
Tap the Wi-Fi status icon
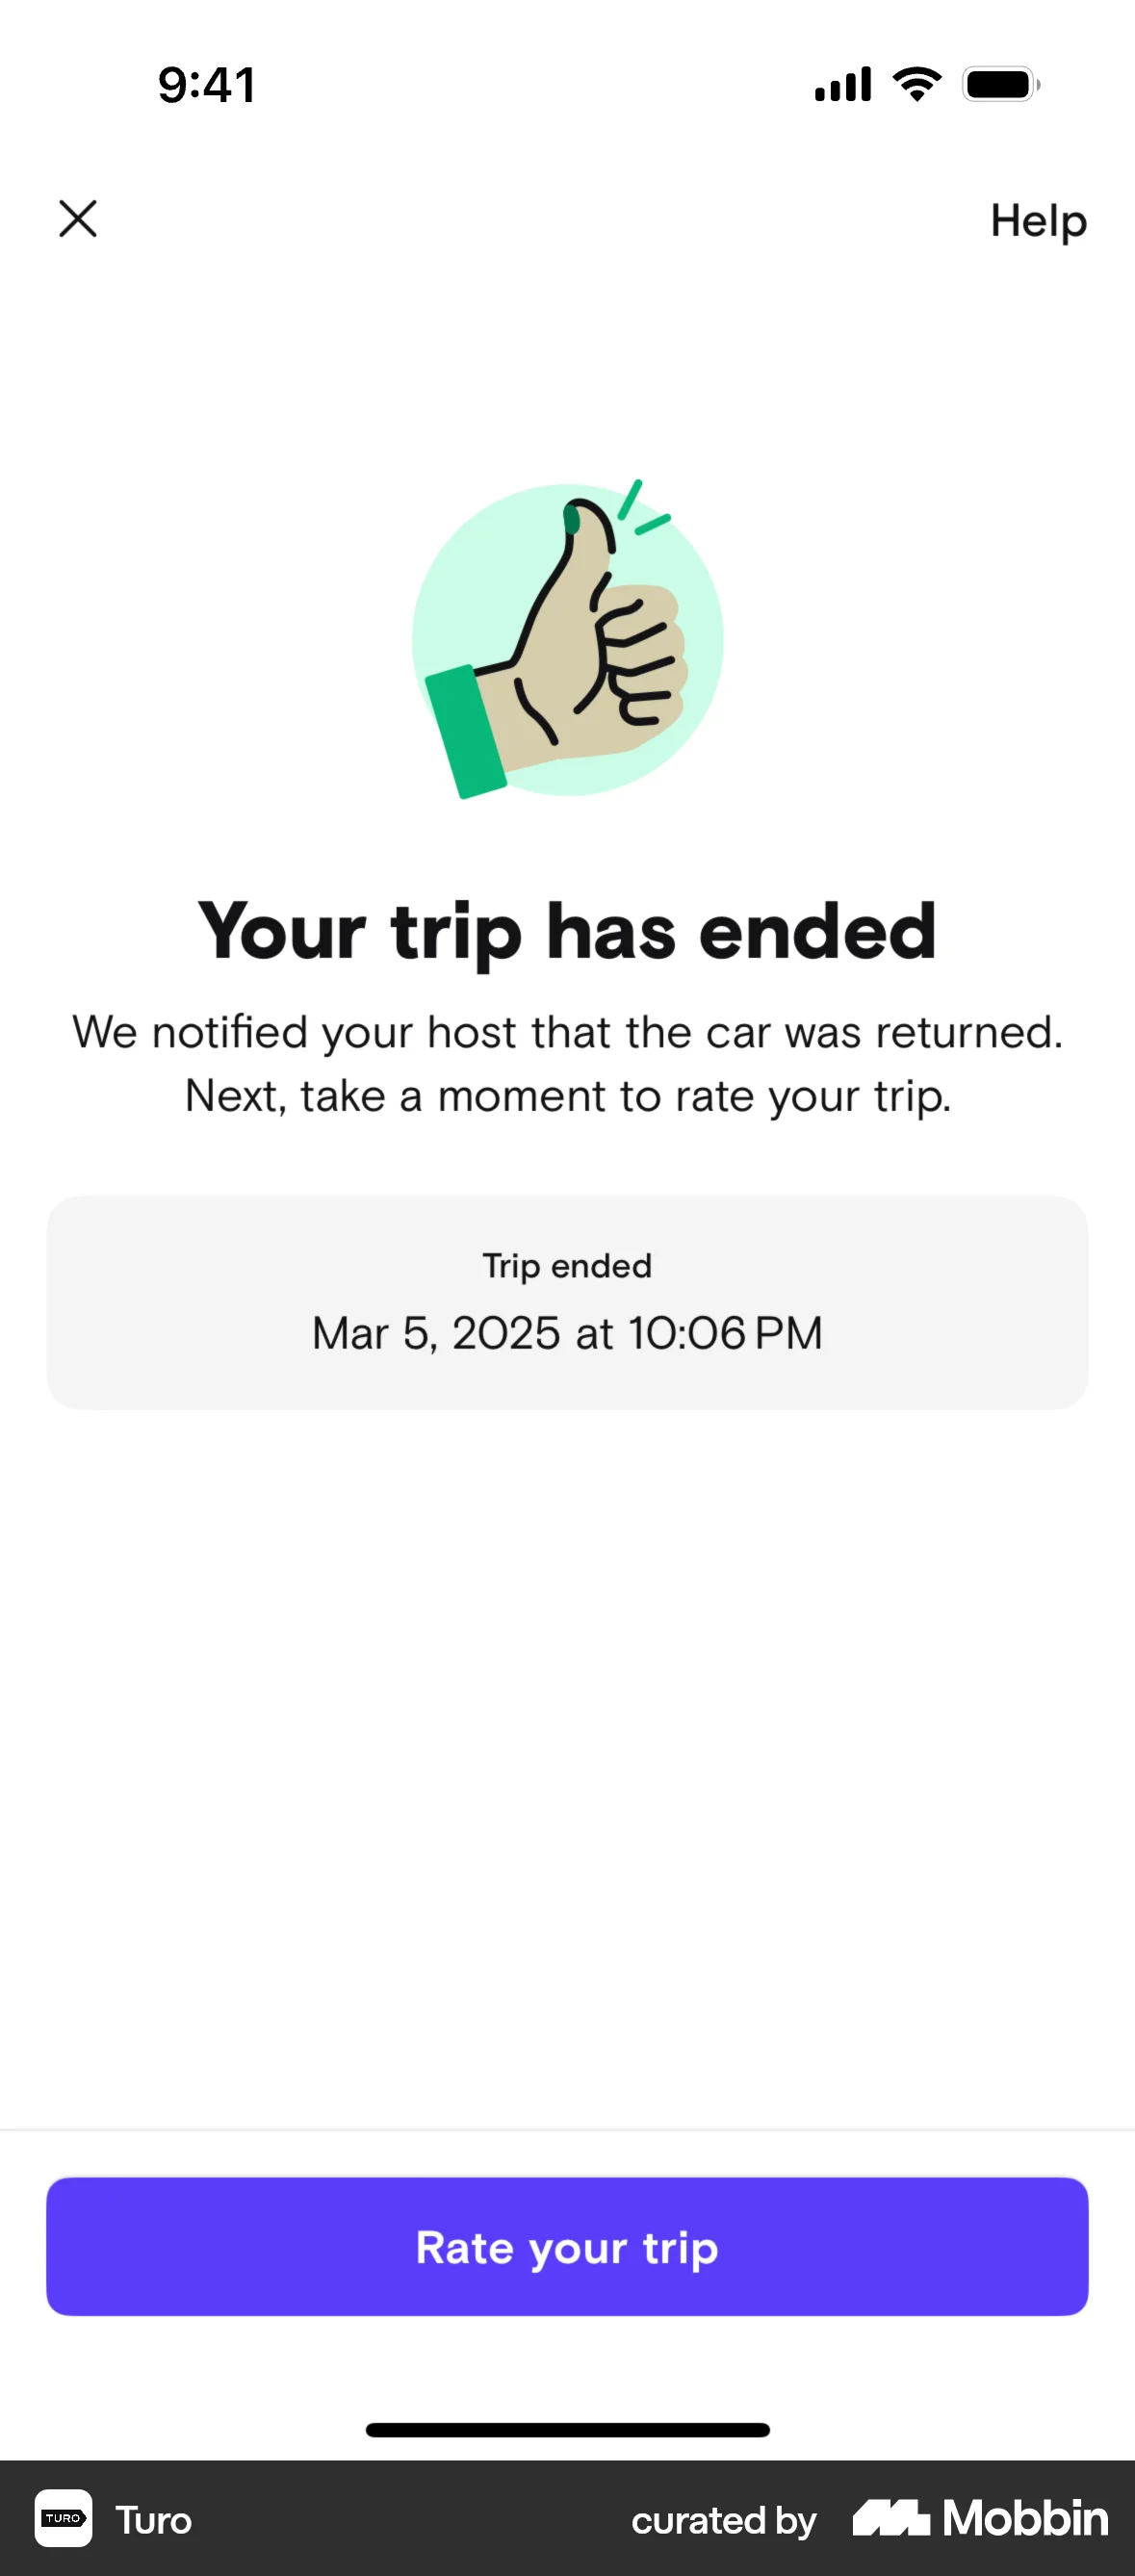[x=917, y=84]
